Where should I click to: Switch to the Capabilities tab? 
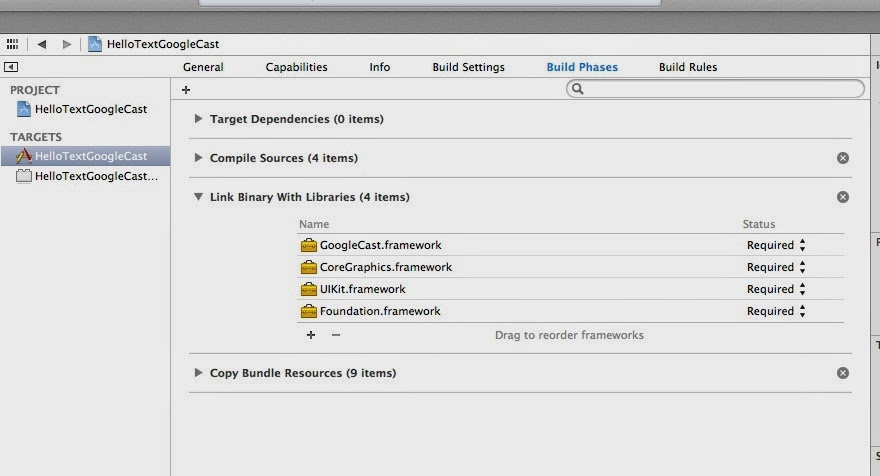tap(296, 67)
